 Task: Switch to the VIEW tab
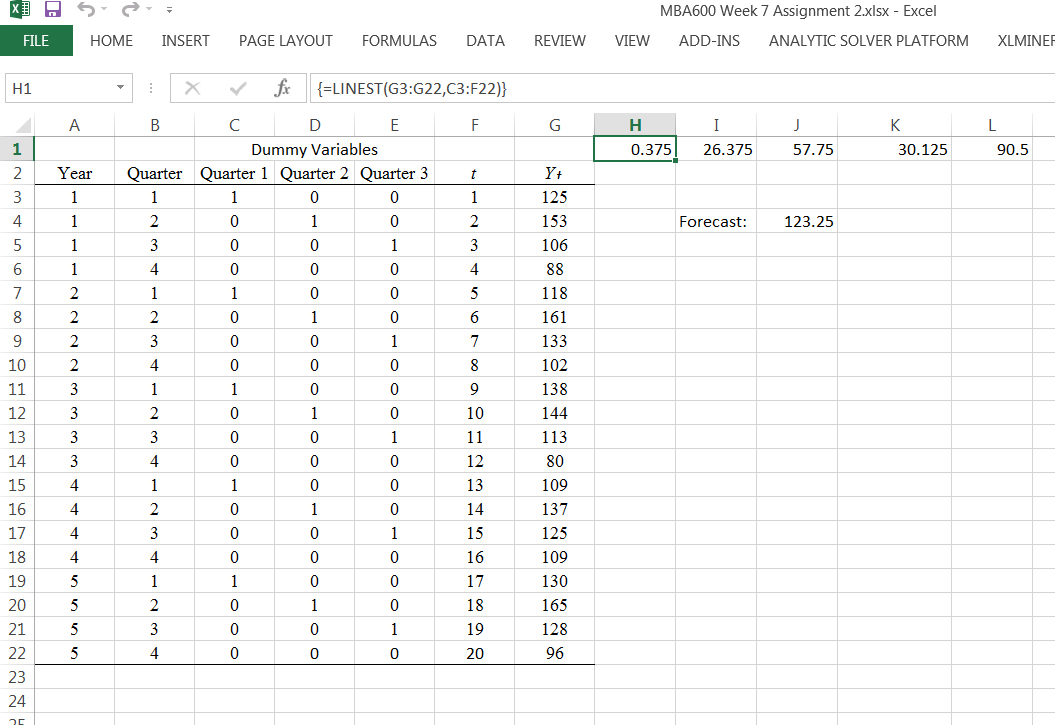[x=632, y=40]
